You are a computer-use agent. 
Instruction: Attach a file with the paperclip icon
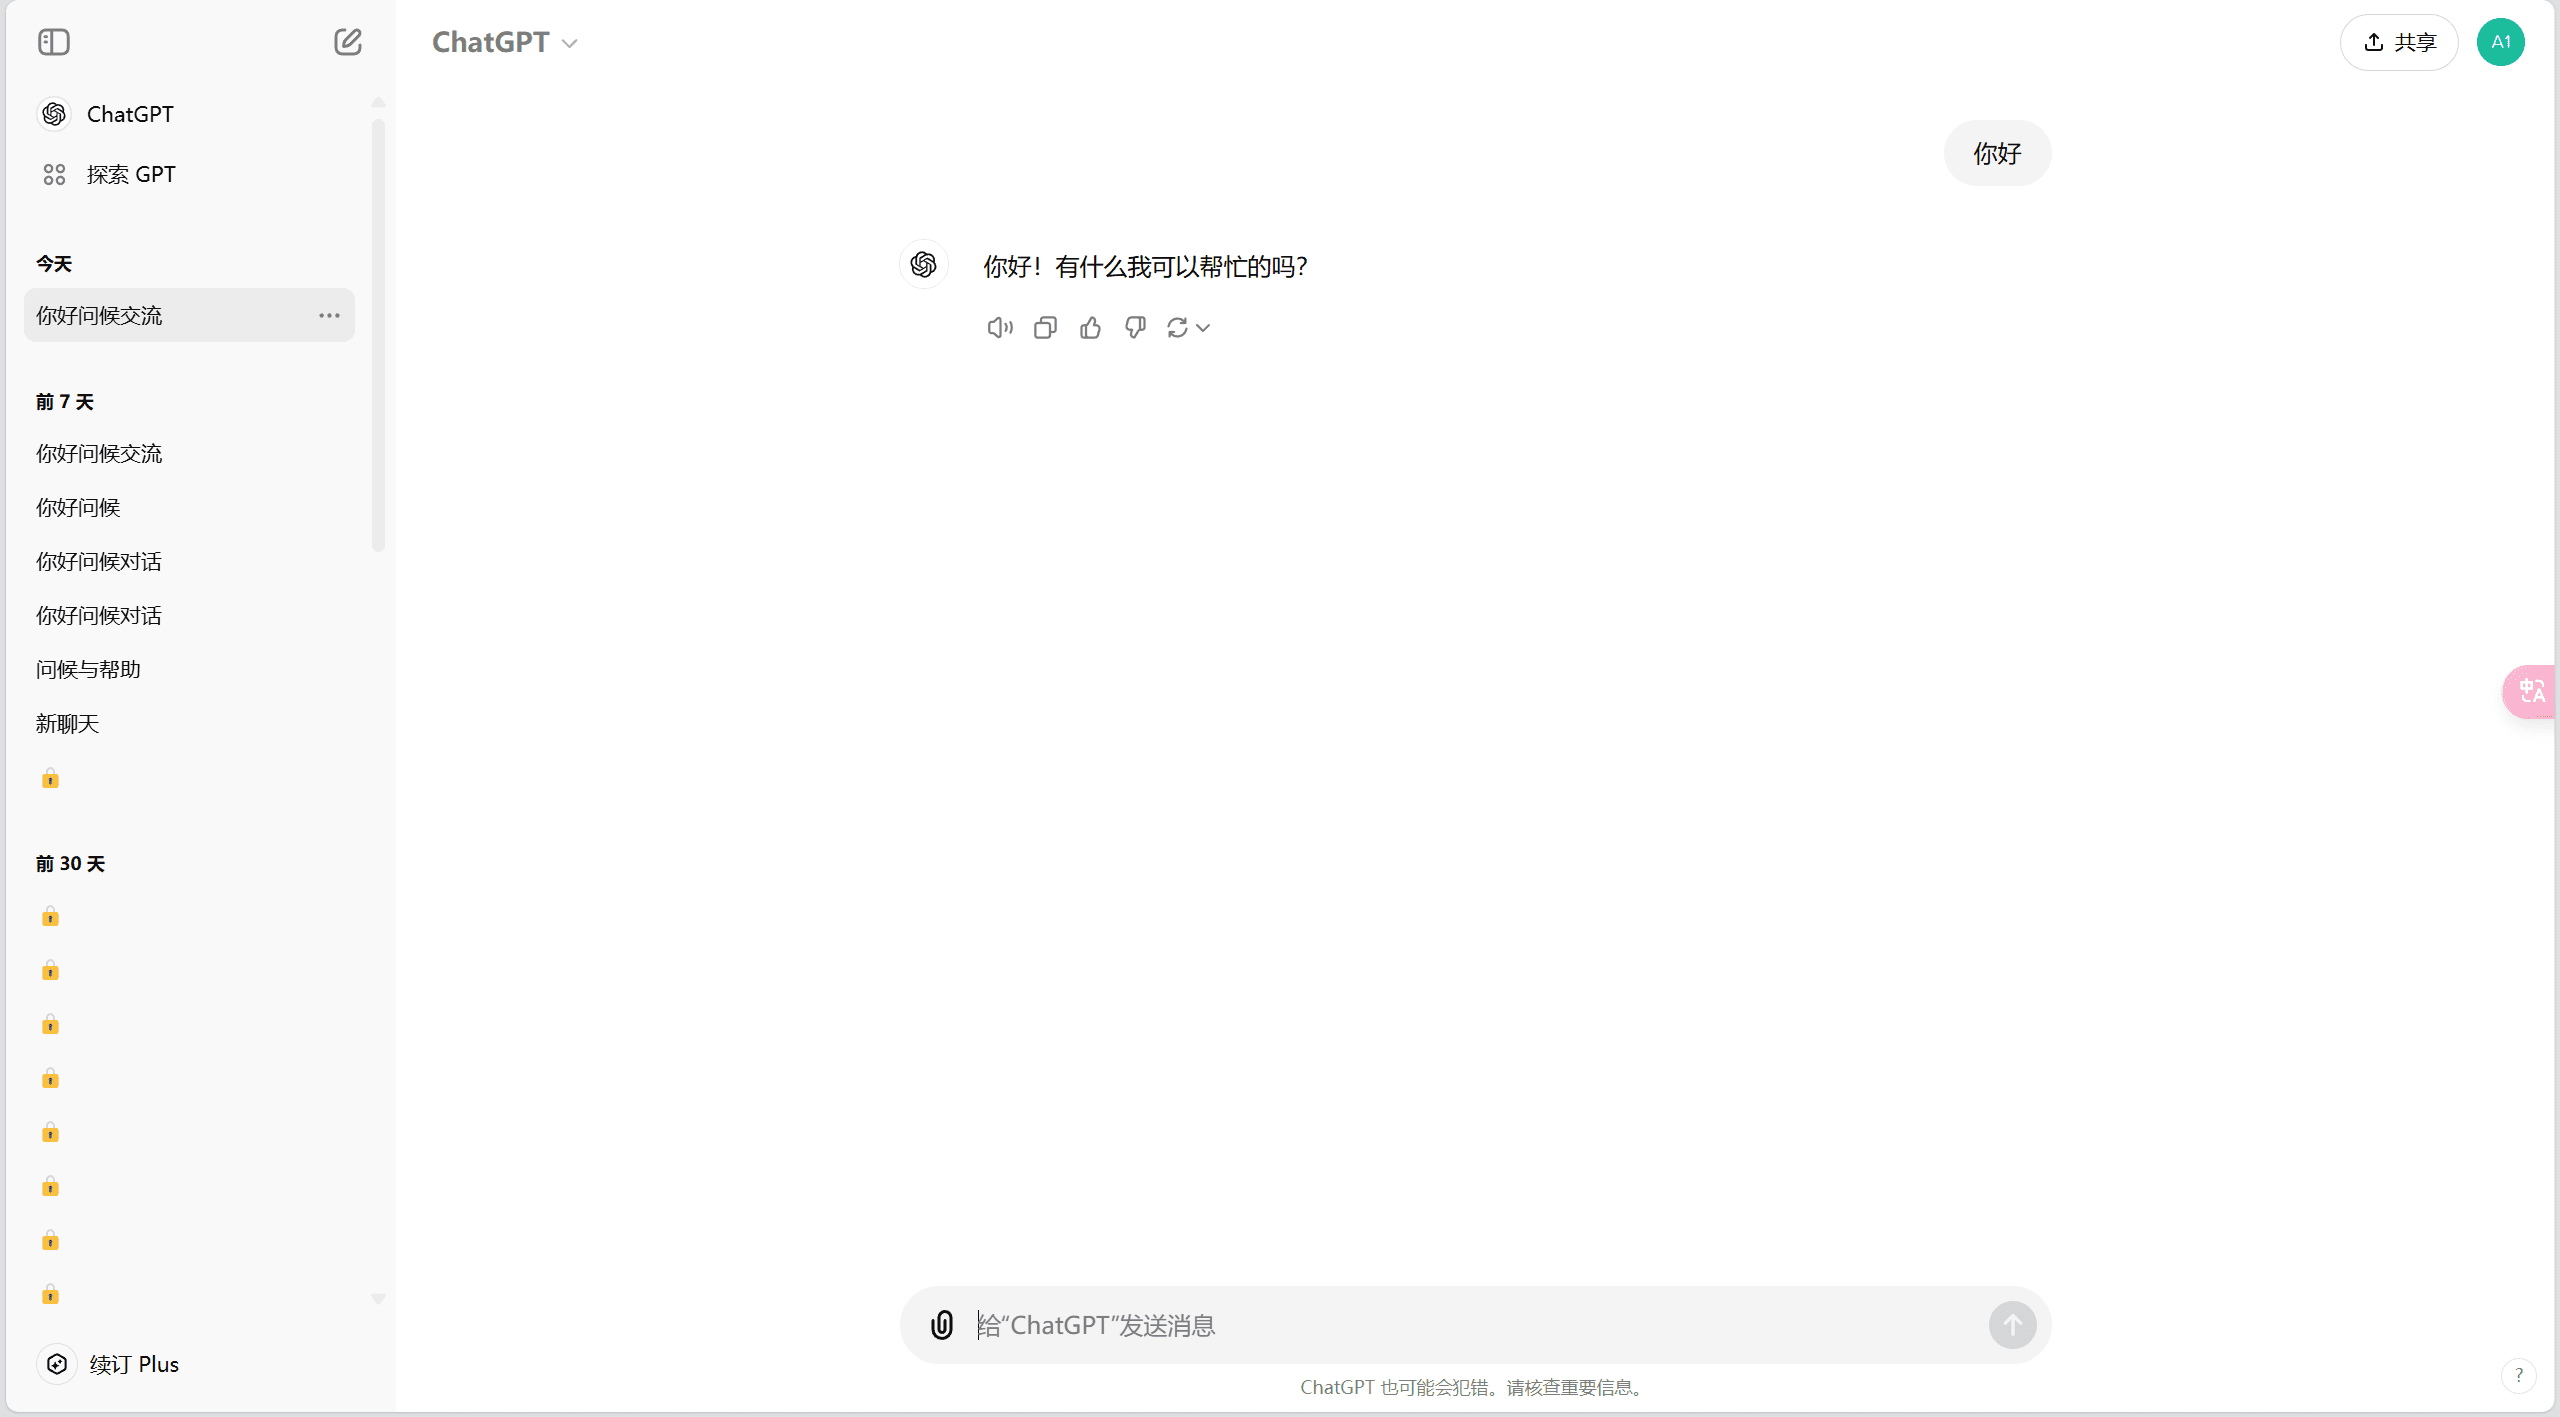pos(941,1324)
